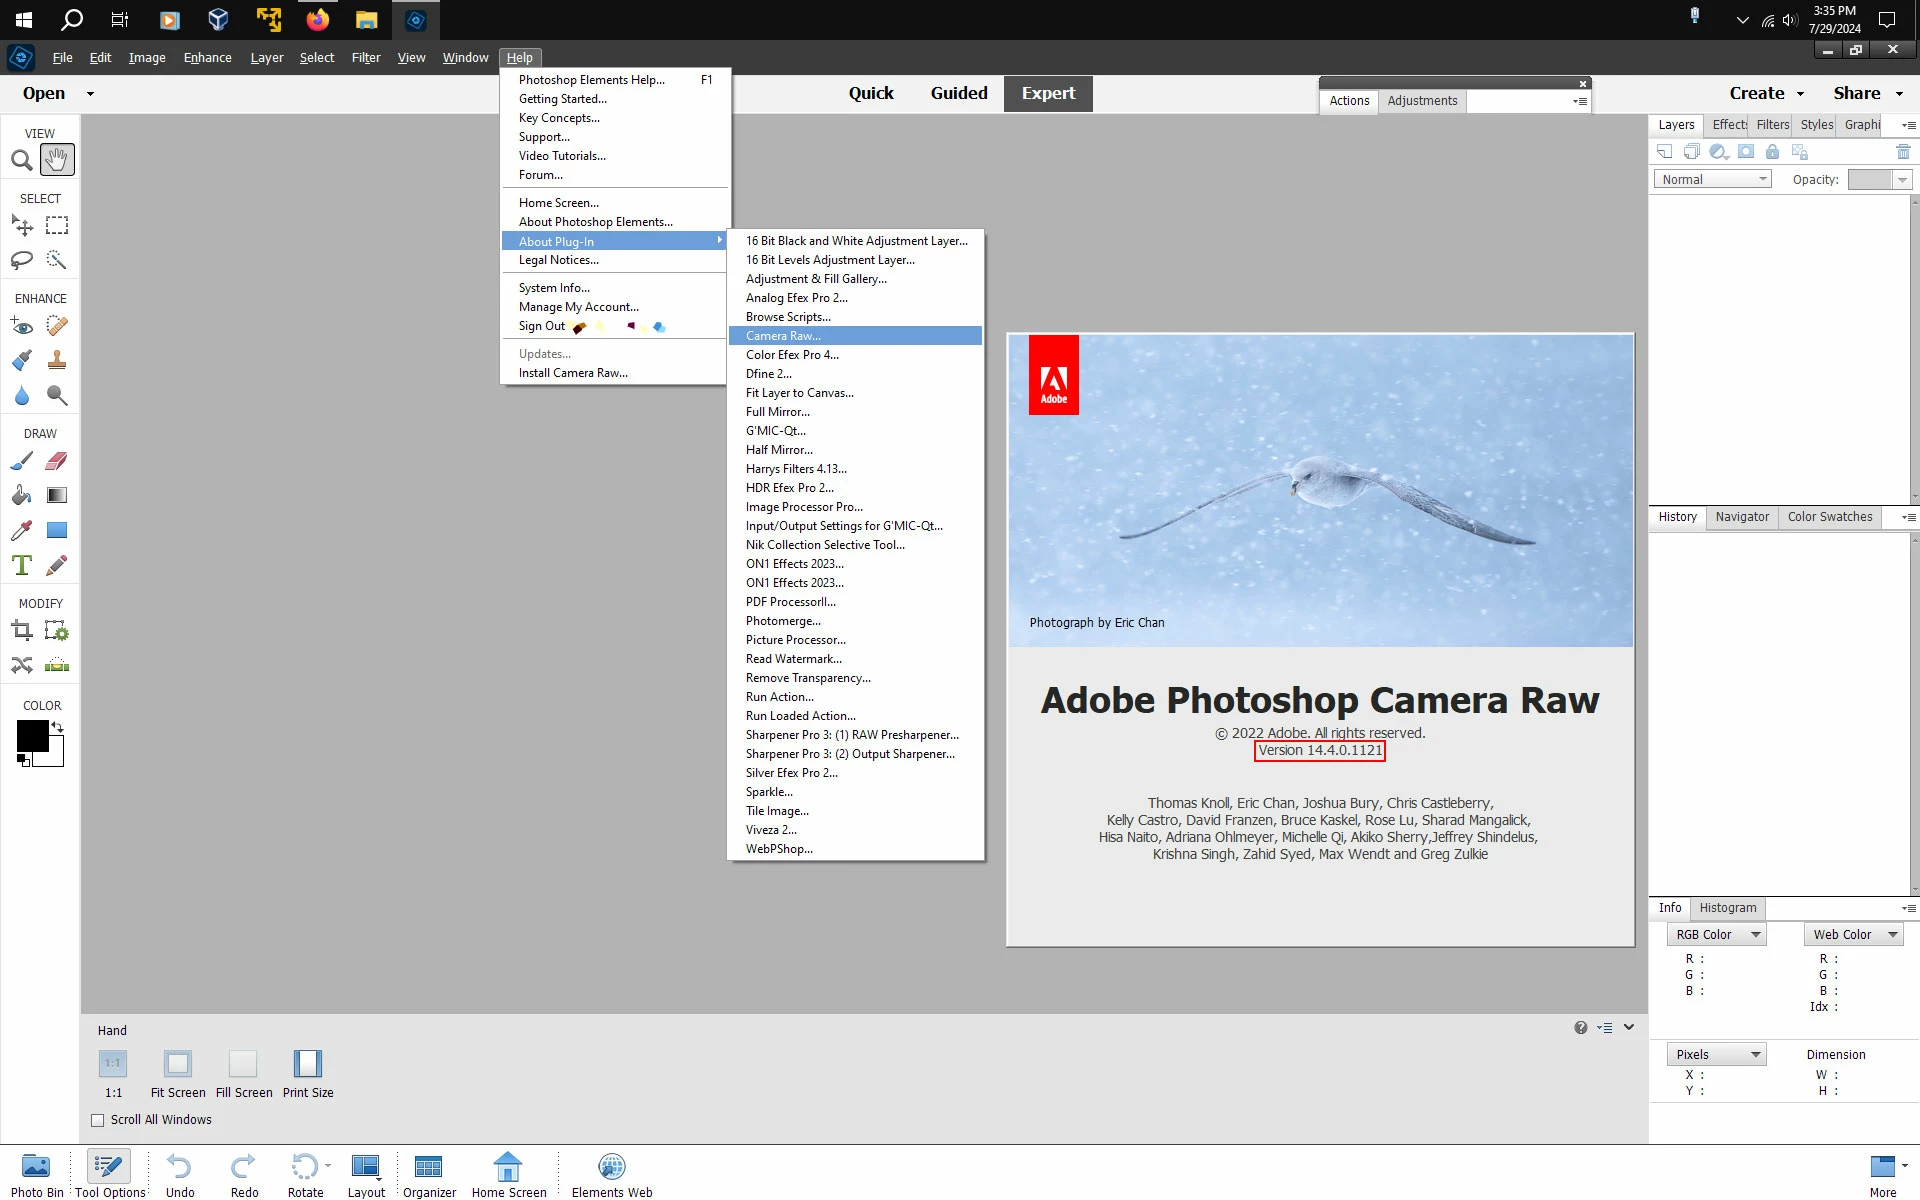The image size is (1920, 1200).
Task: Expand the RGB Color dropdown in Info panel
Action: pyautogui.click(x=1716, y=935)
